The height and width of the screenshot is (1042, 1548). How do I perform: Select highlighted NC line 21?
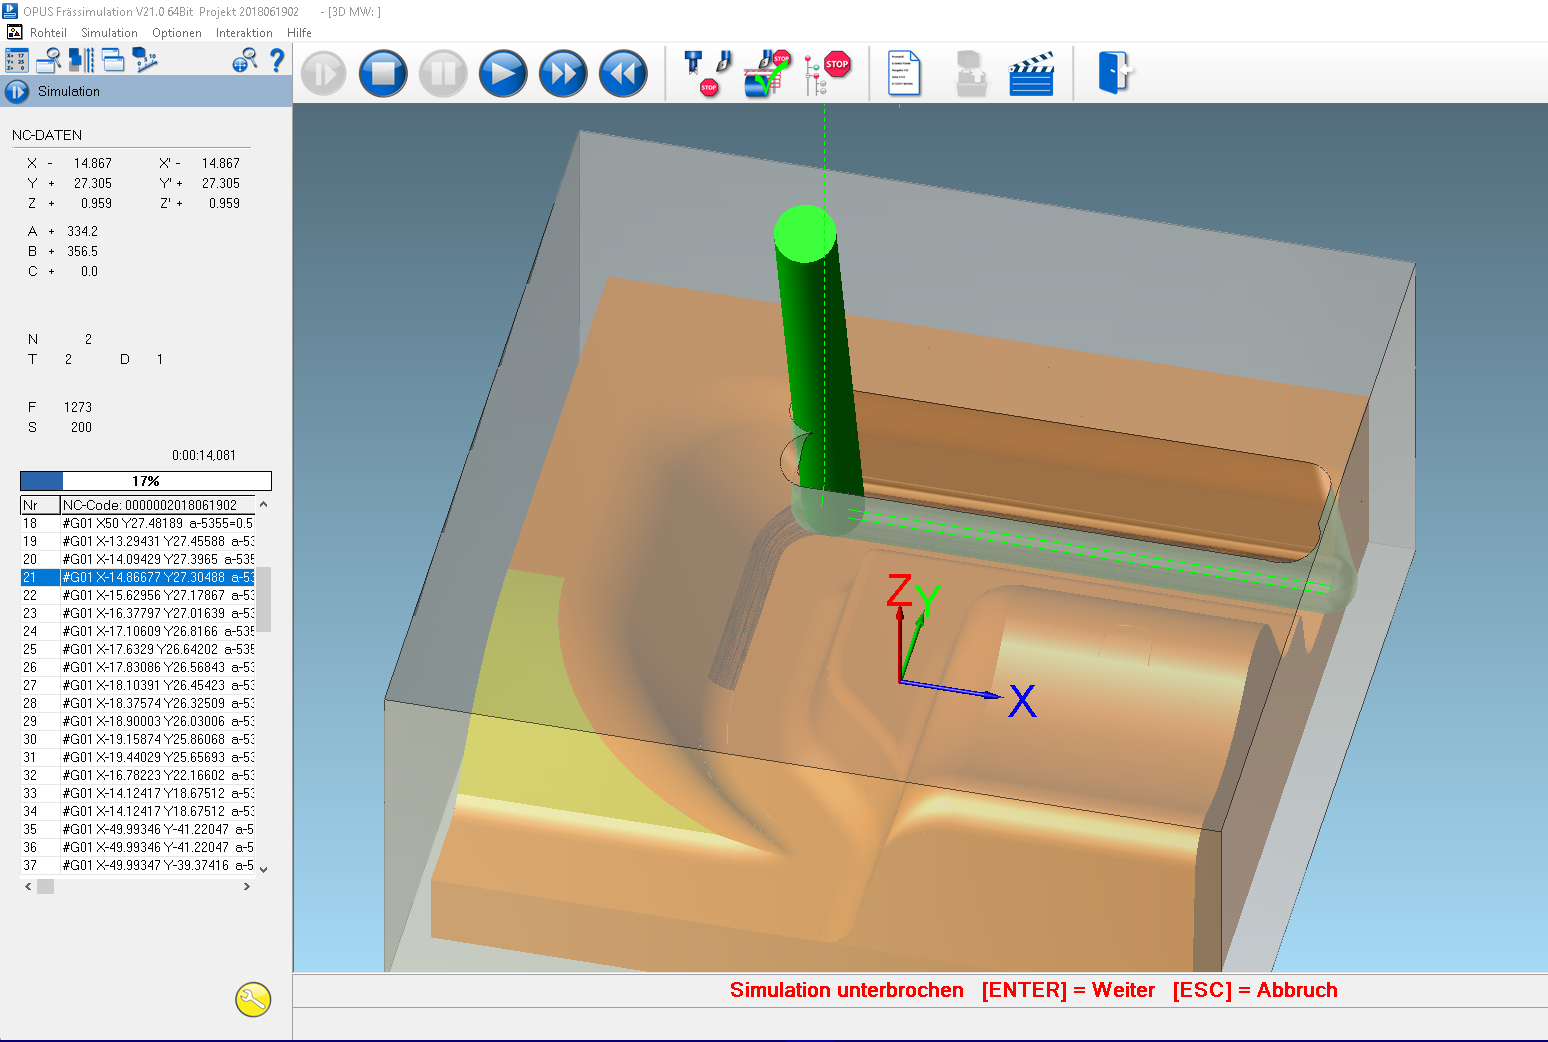(x=138, y=577)
